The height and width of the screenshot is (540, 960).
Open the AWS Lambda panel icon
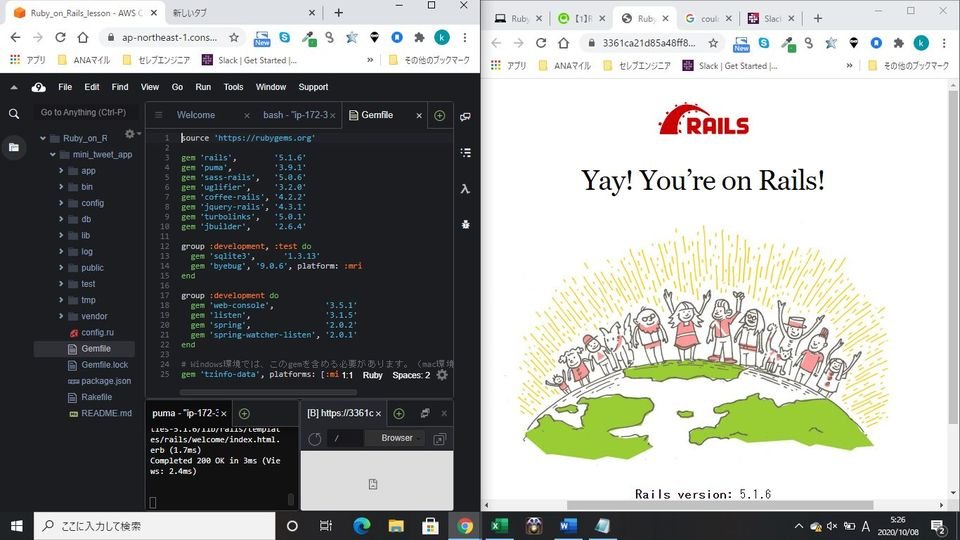click(x=465, y=189)
